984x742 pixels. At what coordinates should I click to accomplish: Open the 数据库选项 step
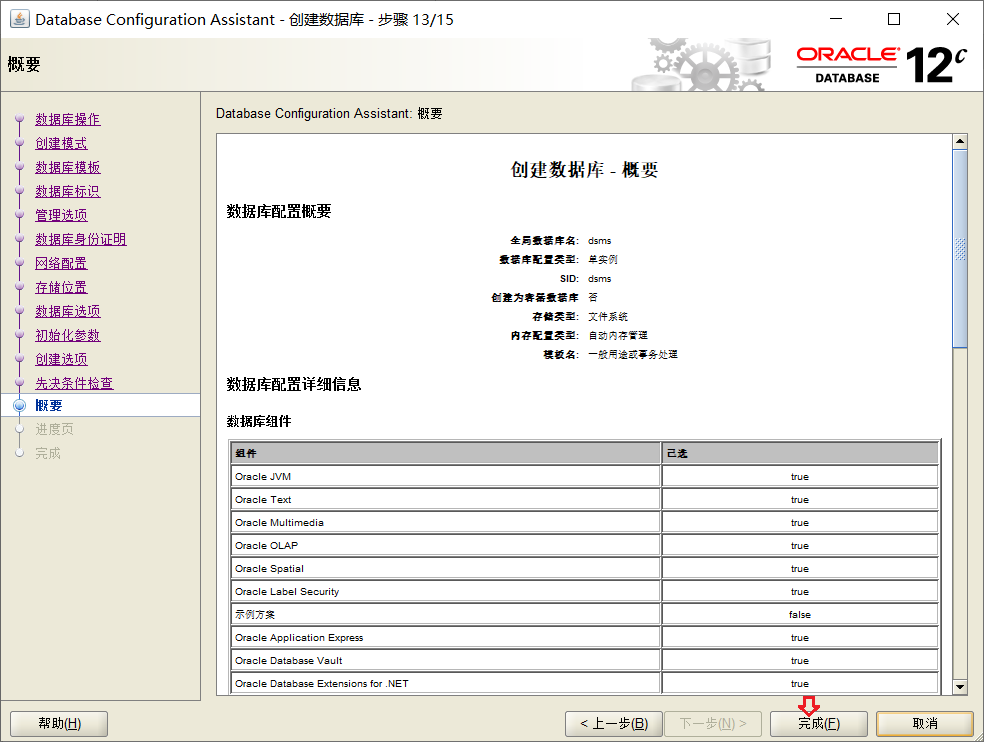(68, 311)
